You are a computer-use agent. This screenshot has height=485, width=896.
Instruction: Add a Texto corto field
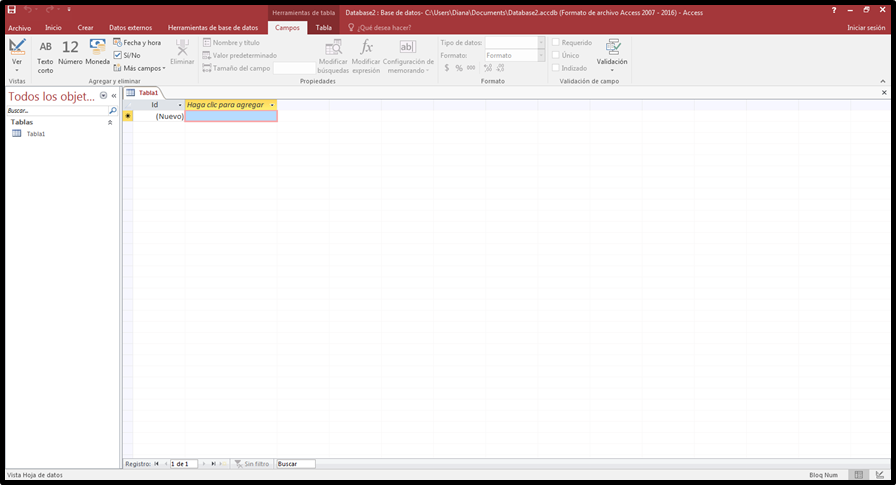45,54
